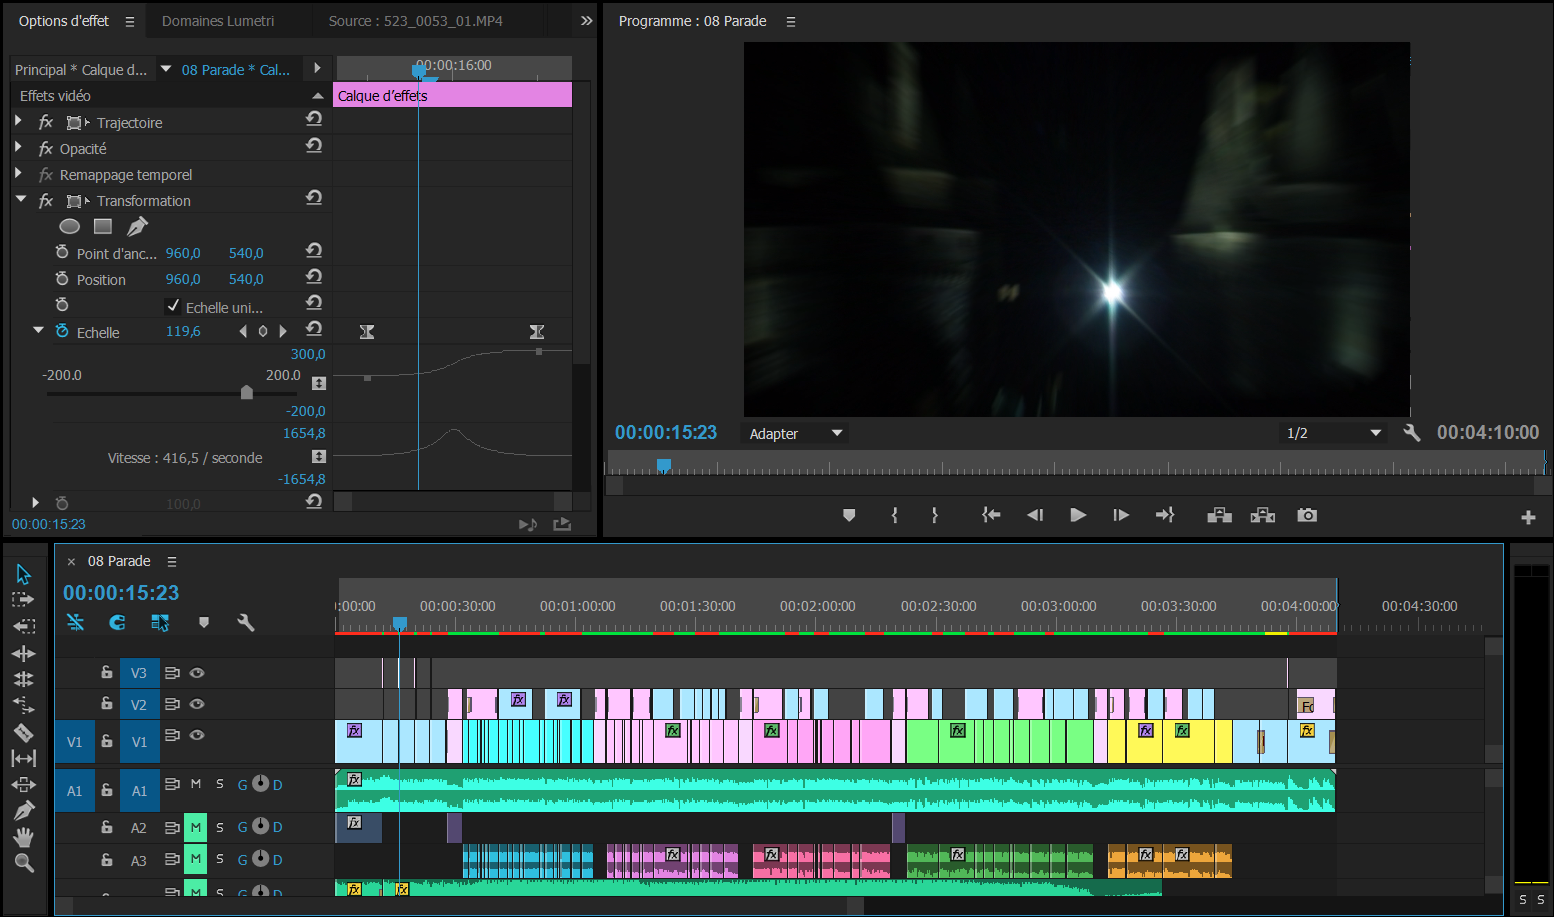Go to Out point
This screenshot has width=1554, height=917.
[1165, 515]
